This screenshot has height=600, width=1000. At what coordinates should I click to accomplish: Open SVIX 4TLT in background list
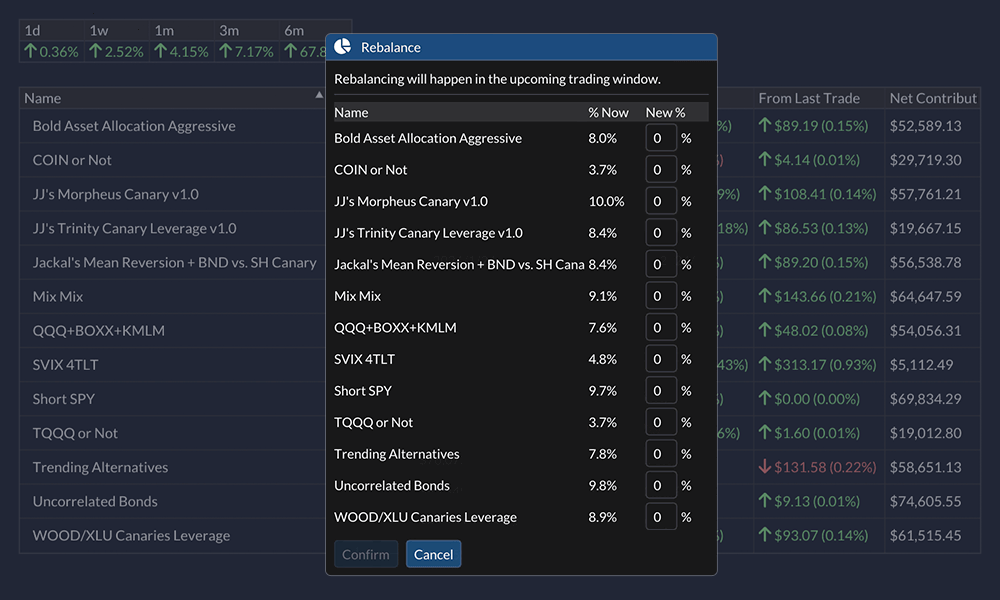point(66,365)
